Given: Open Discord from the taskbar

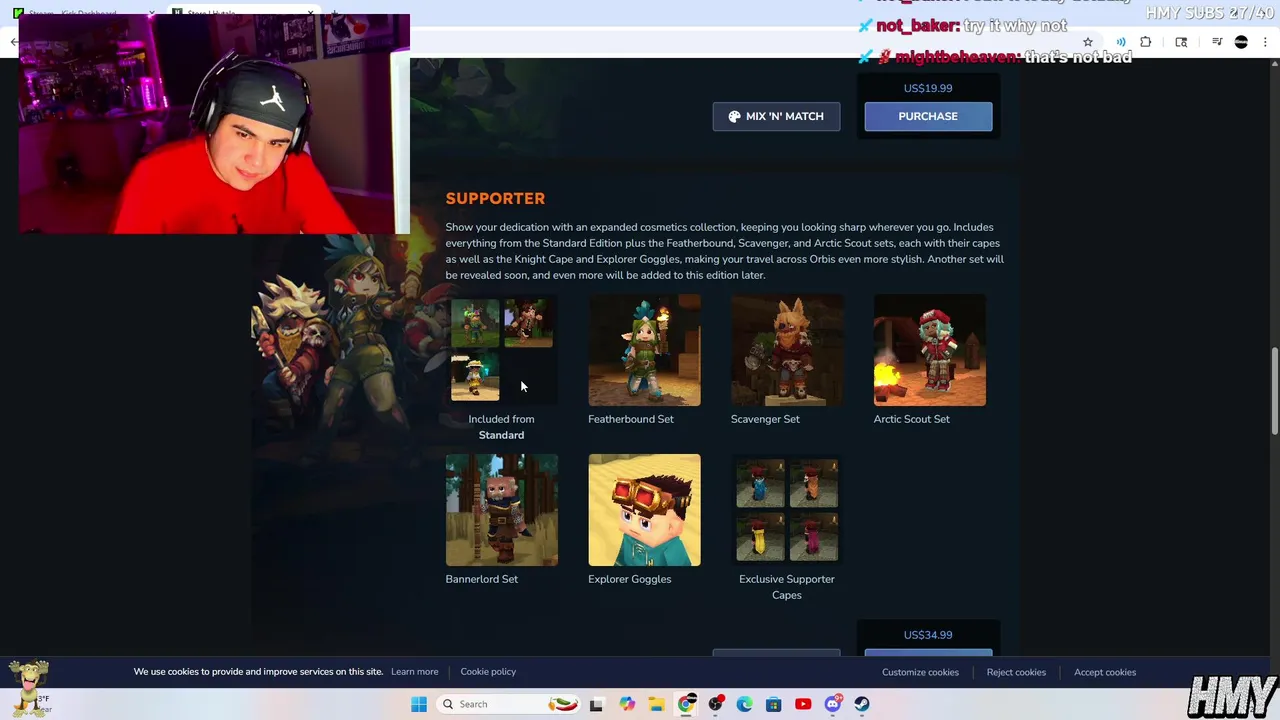Looking at the screenshot, I should coord(833,704).
